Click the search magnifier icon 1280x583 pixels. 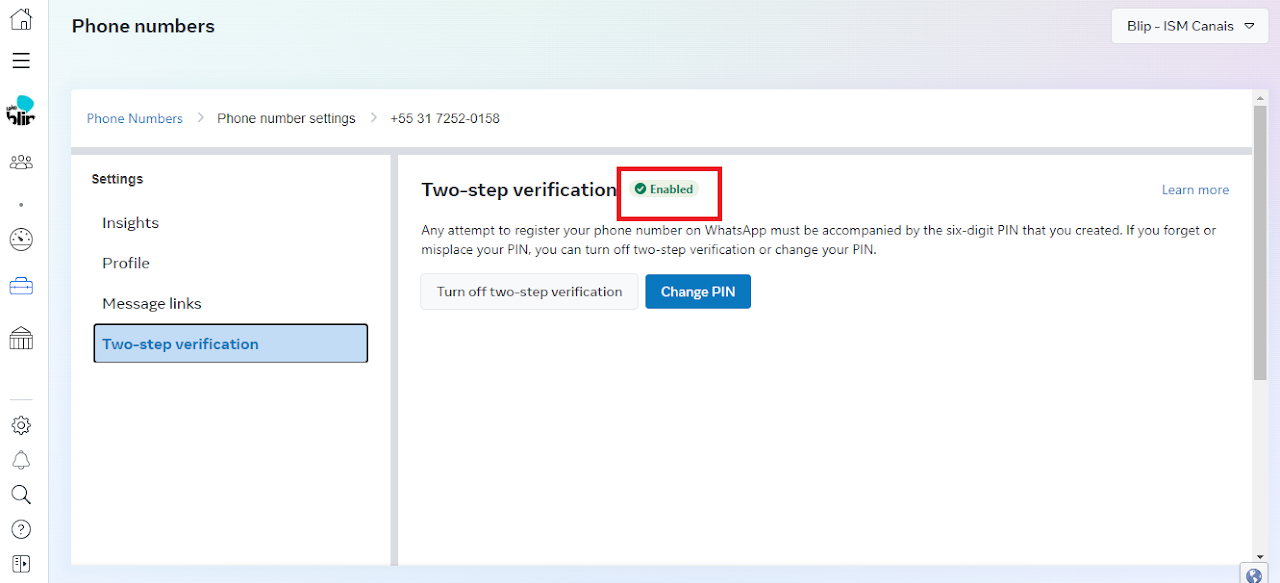pos(21,495)
